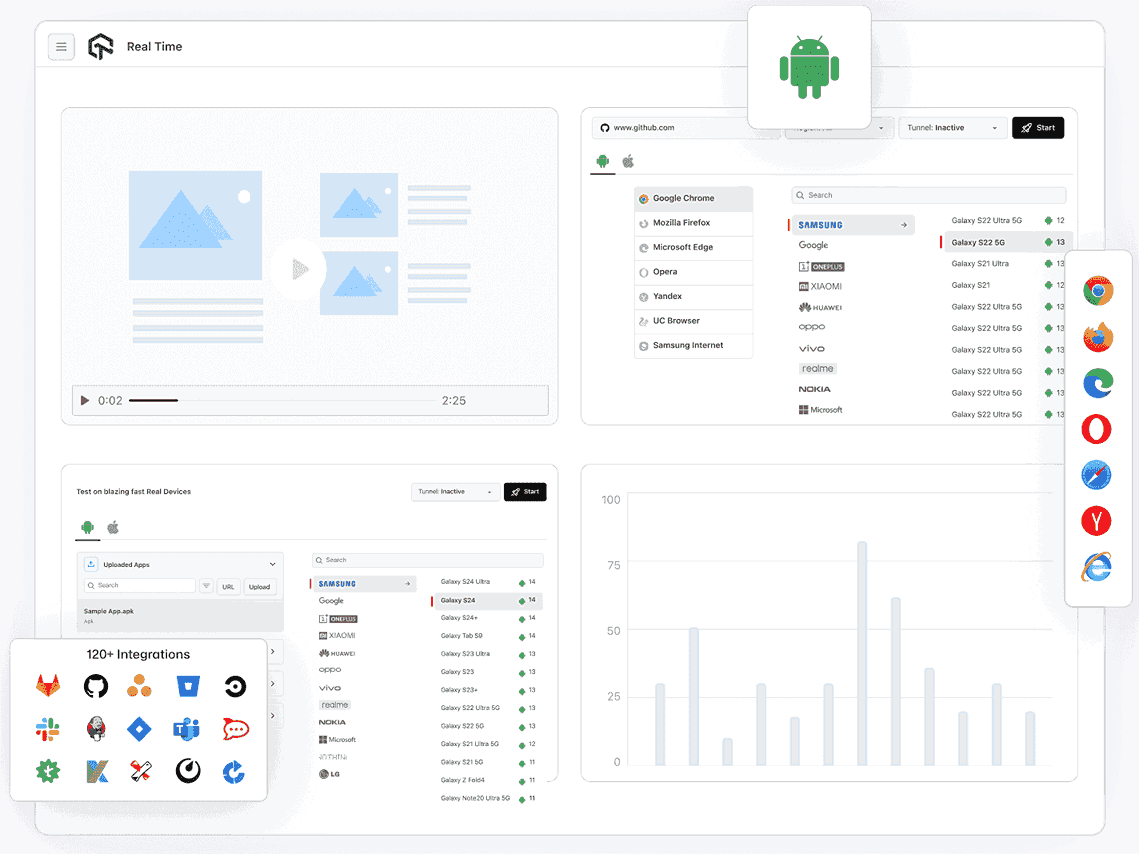Click the URL button in Uploaded Apps
The image size is (1139, 854).
pyautogui.click(x=228, y=587)
